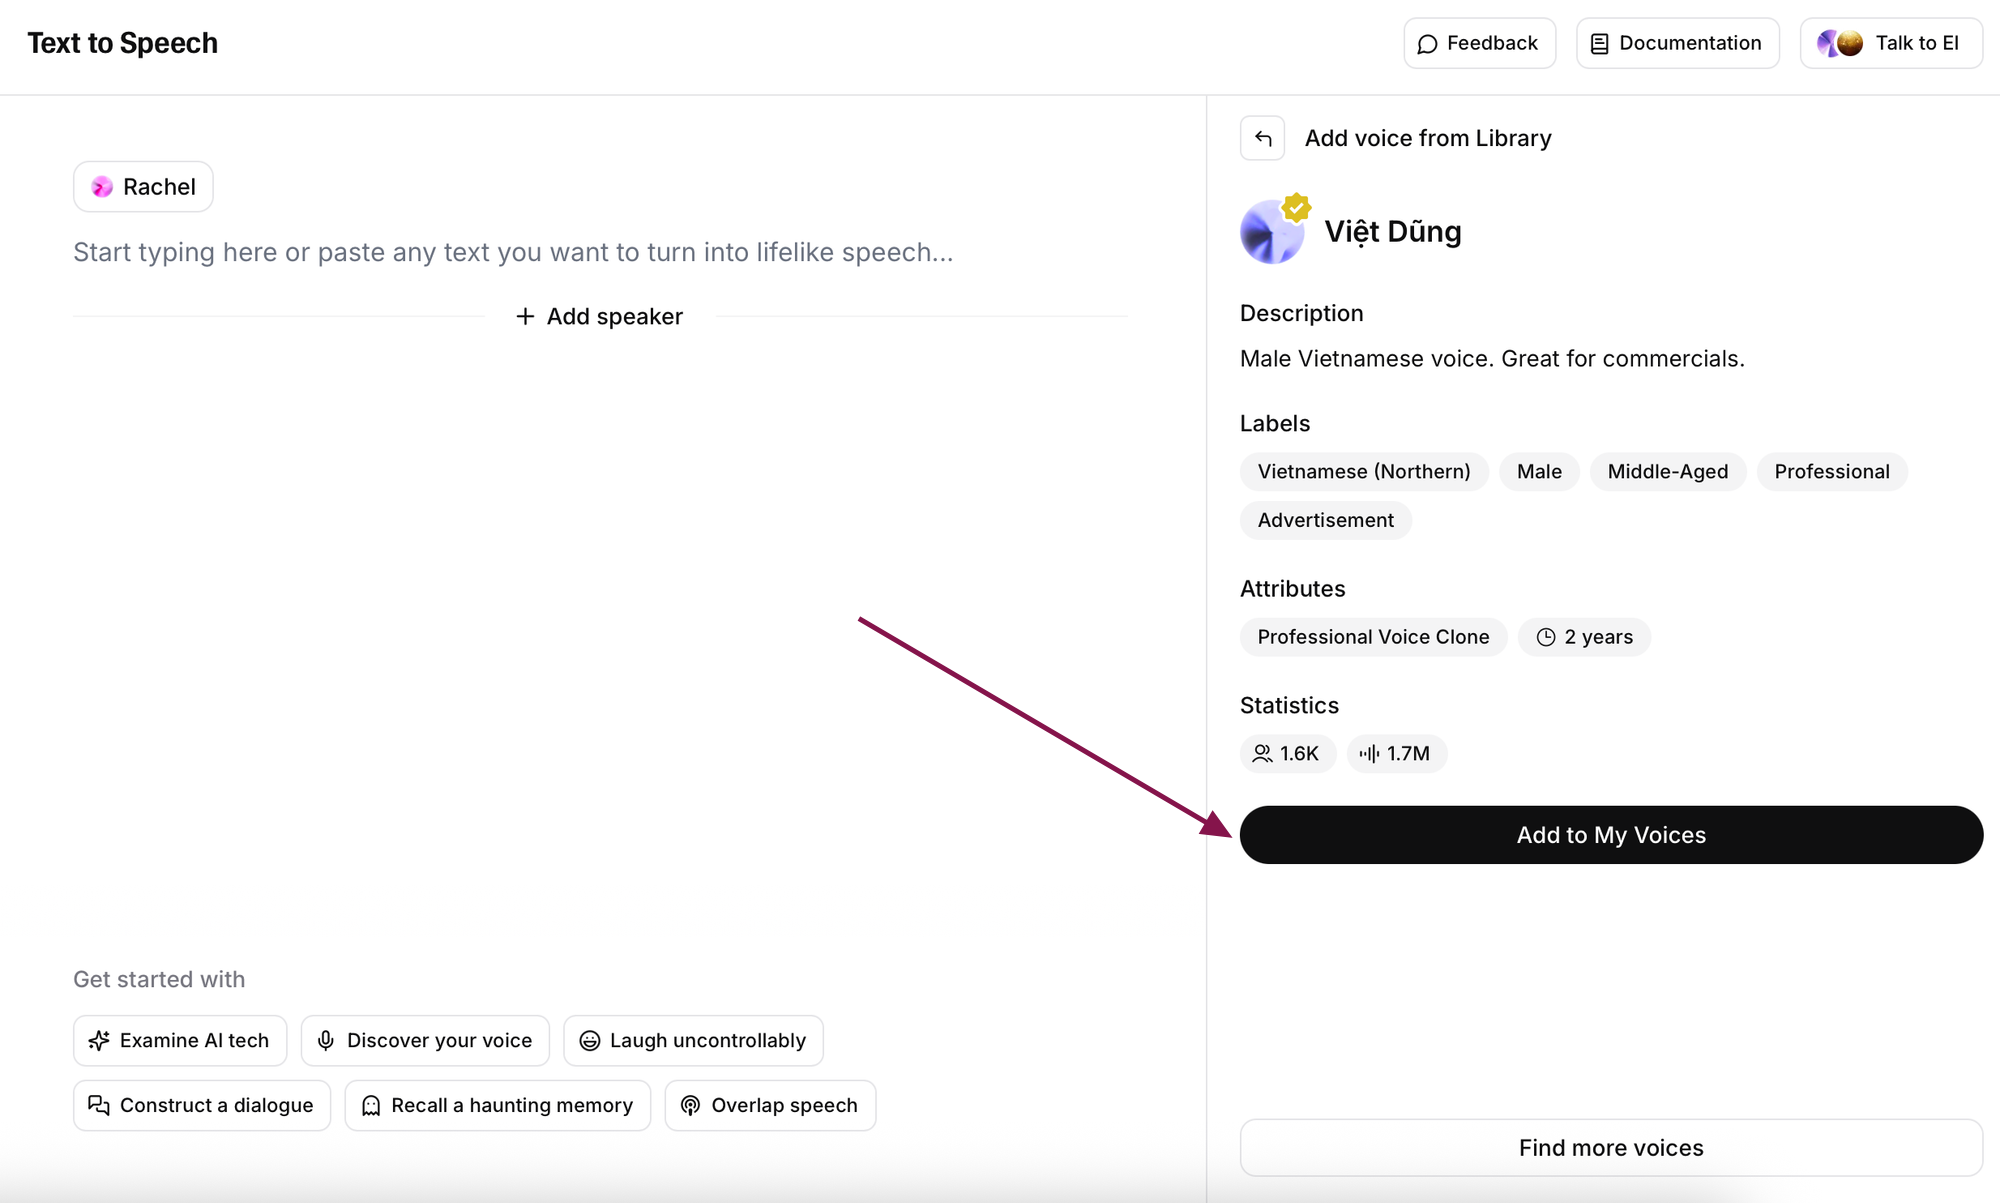Click the Feedback button
Image resolution: width=2000 pixels, height=1203 pixels.
coord(1479,43)
